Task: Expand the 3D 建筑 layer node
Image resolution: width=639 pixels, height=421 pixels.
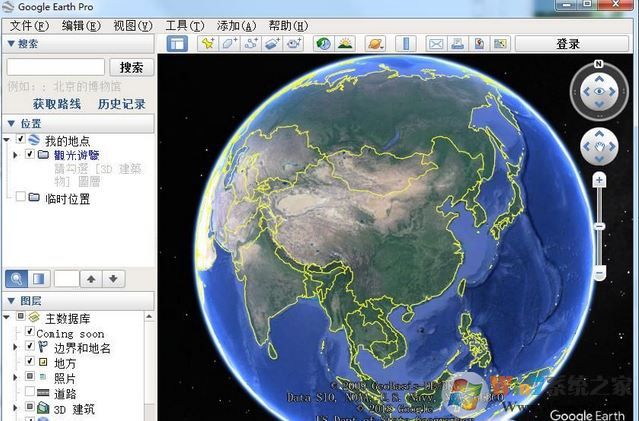Action: click(15, 408)
